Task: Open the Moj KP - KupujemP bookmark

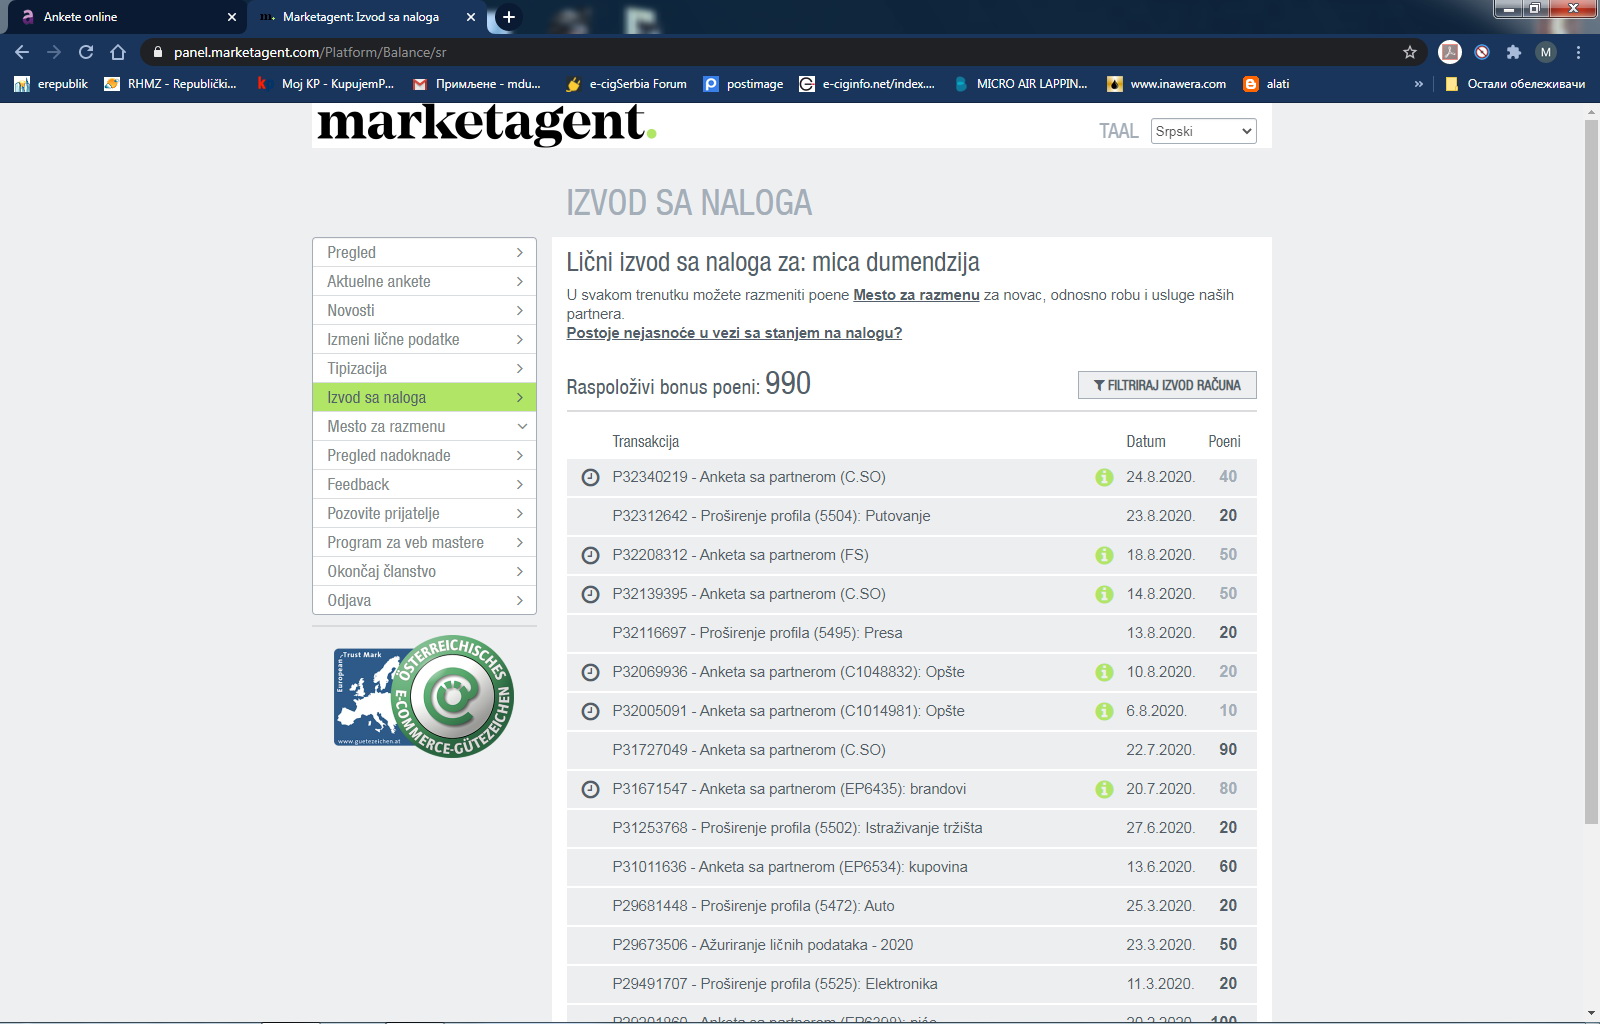Action: pos(326,84)
